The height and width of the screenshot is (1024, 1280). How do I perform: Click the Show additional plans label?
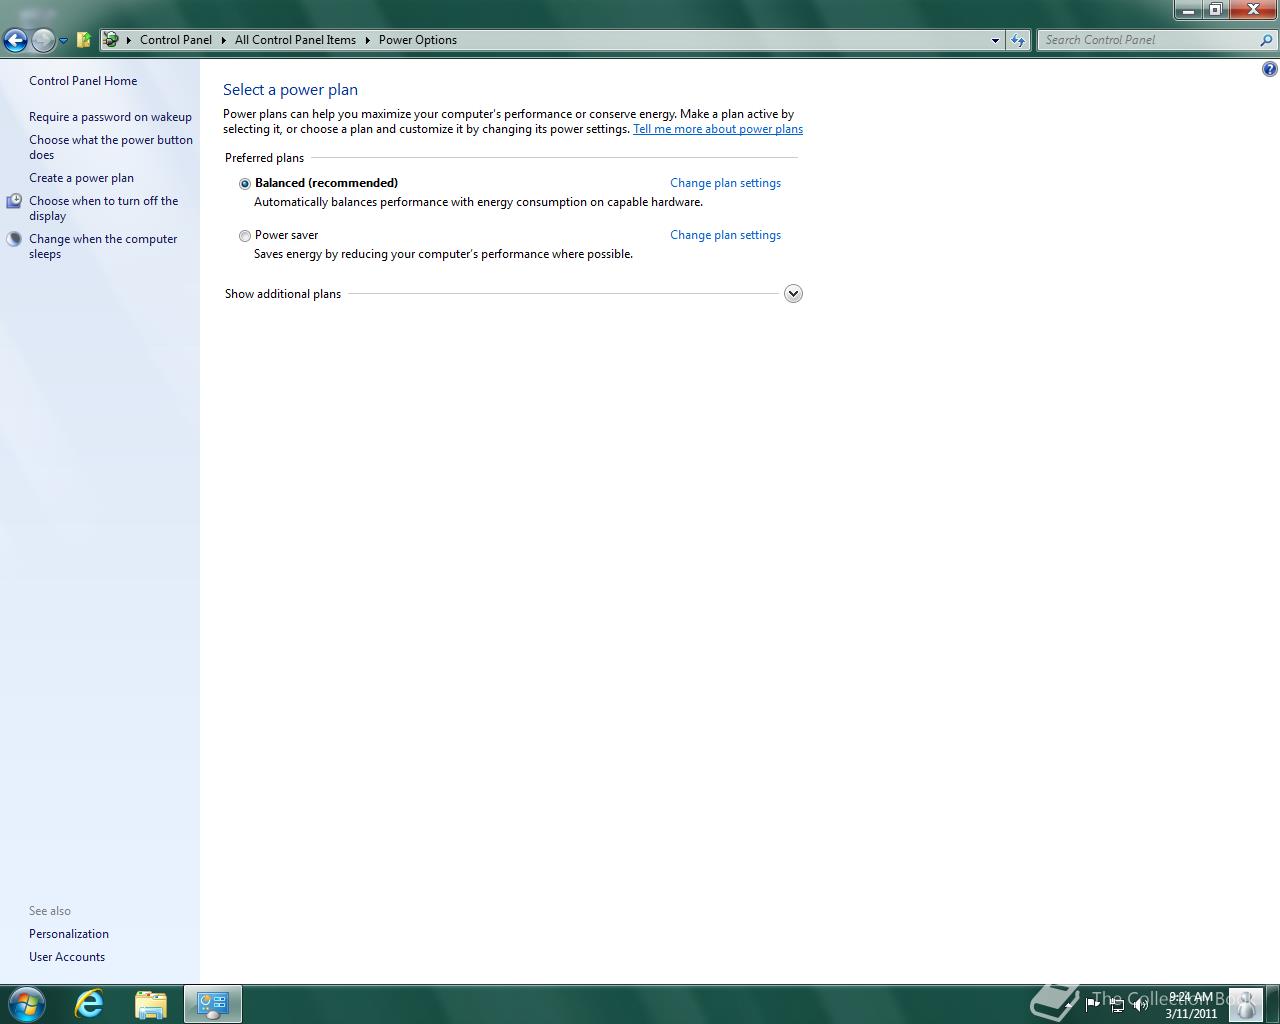(x=283, y=294)
